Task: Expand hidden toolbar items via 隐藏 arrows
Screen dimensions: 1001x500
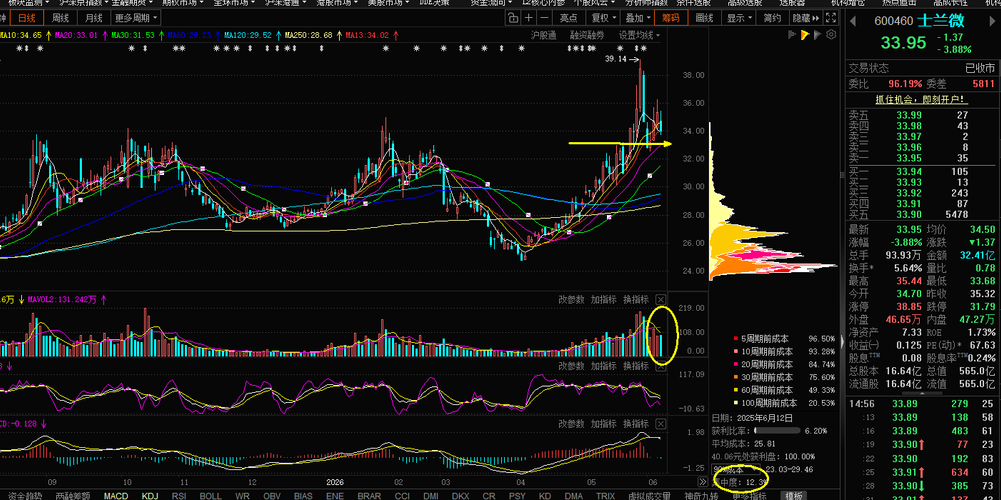Action: 806,18
